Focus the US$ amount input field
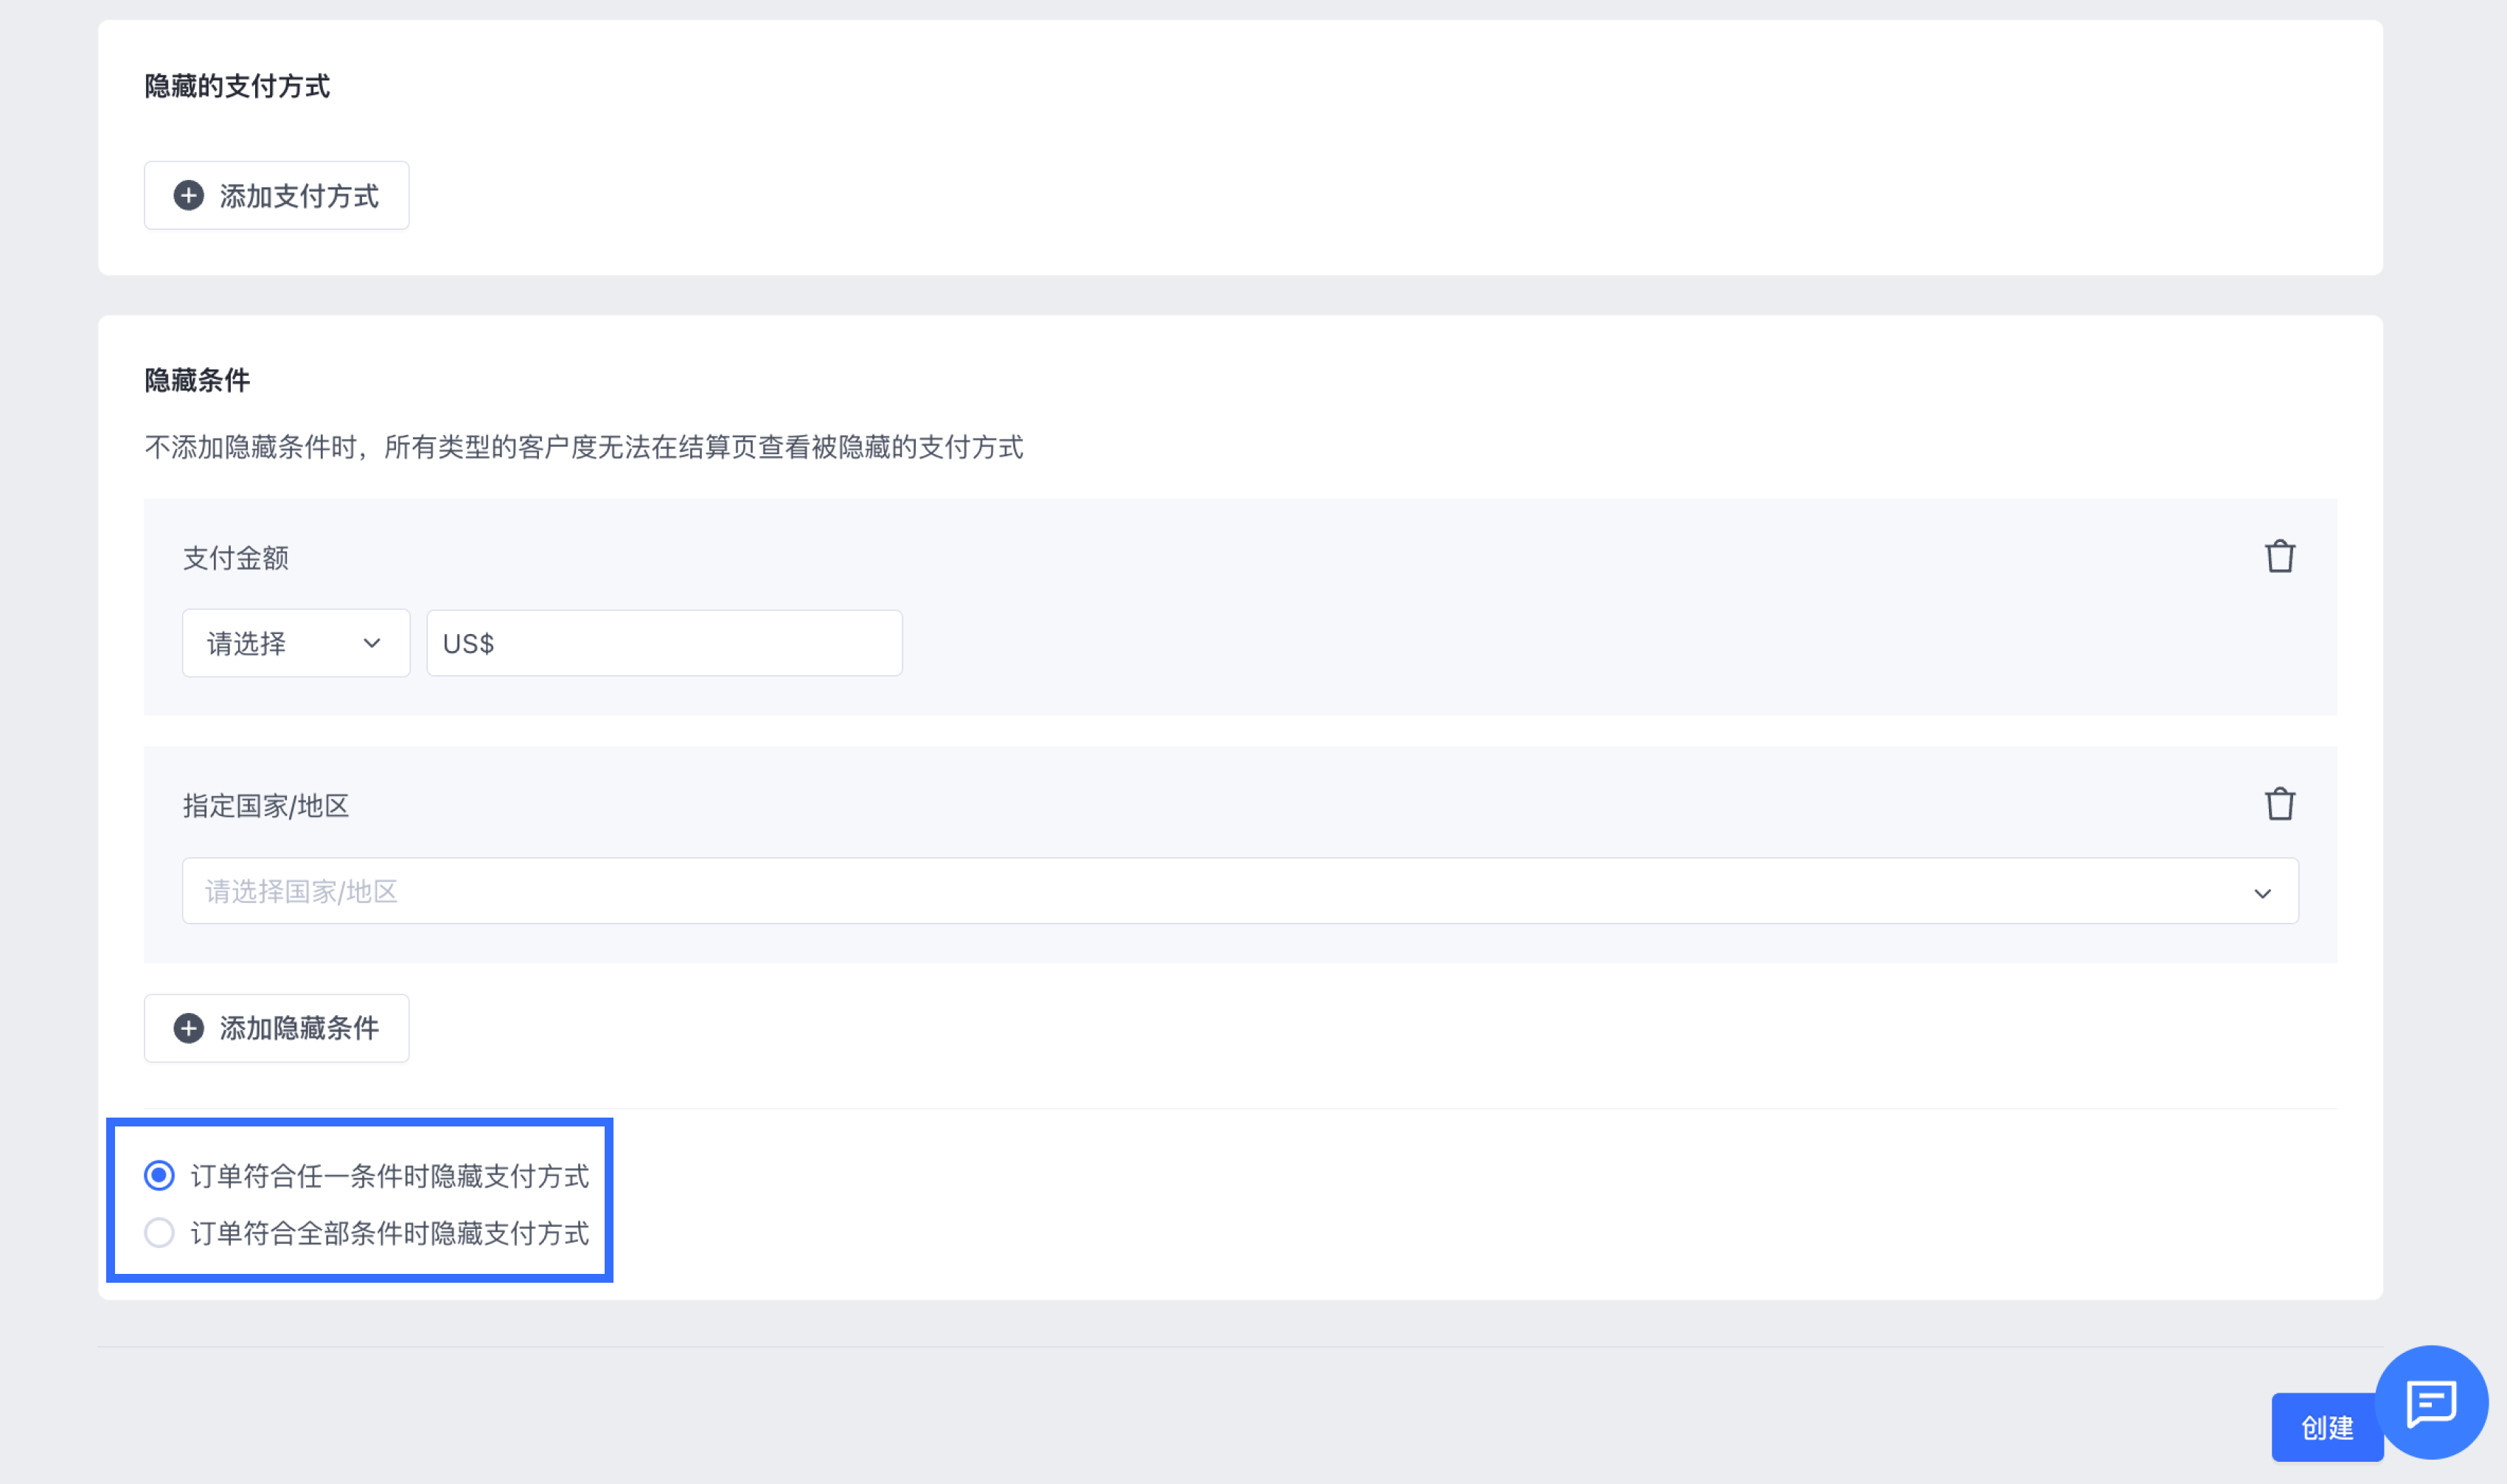2507x1484 pixels. tap(664, 643)
